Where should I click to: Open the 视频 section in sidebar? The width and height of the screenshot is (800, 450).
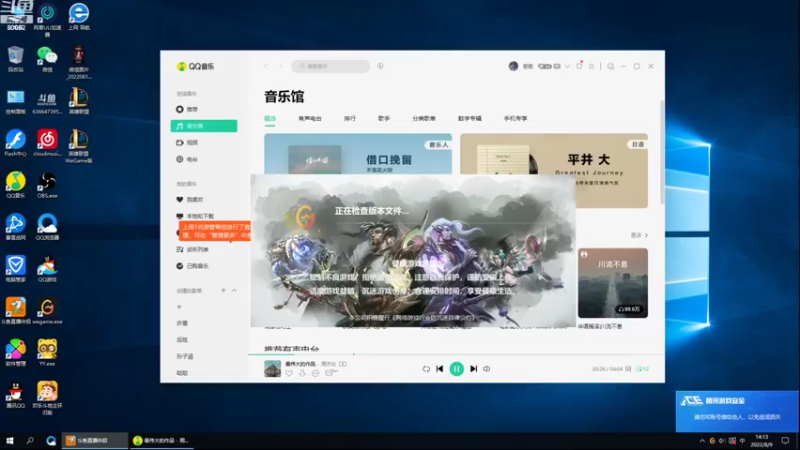[x=187, y=143]
